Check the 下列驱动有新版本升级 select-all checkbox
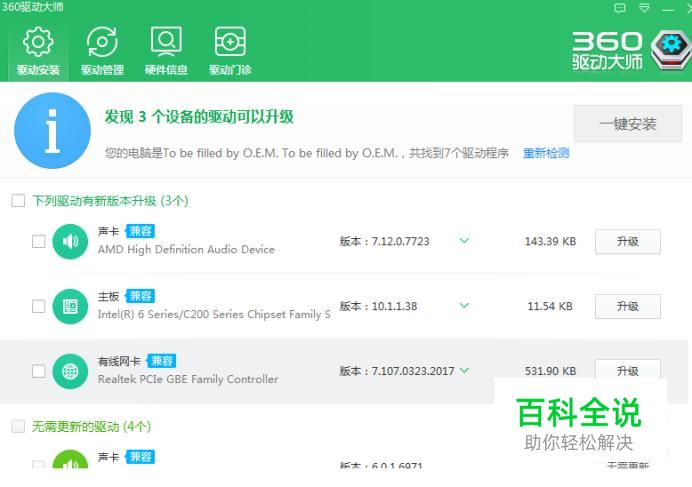 (18, 200)
